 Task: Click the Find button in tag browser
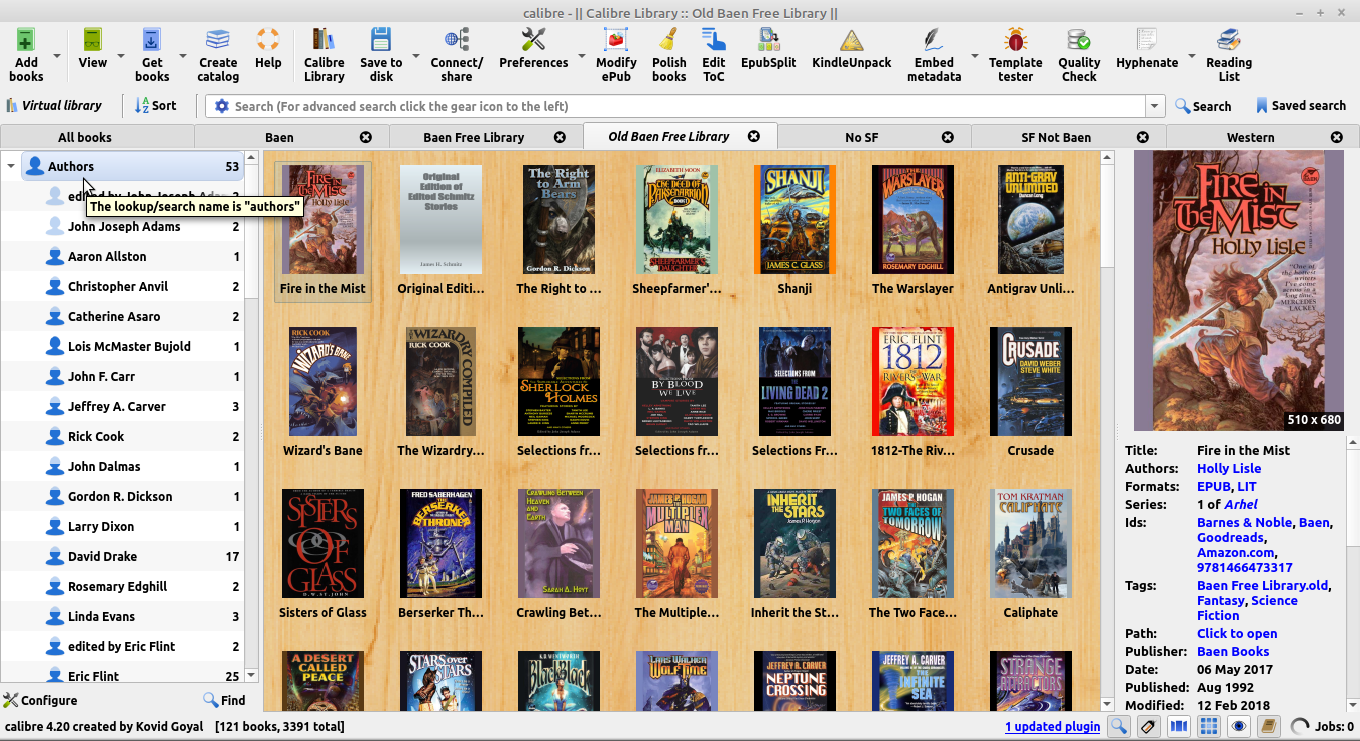click(x=224, y=700)
